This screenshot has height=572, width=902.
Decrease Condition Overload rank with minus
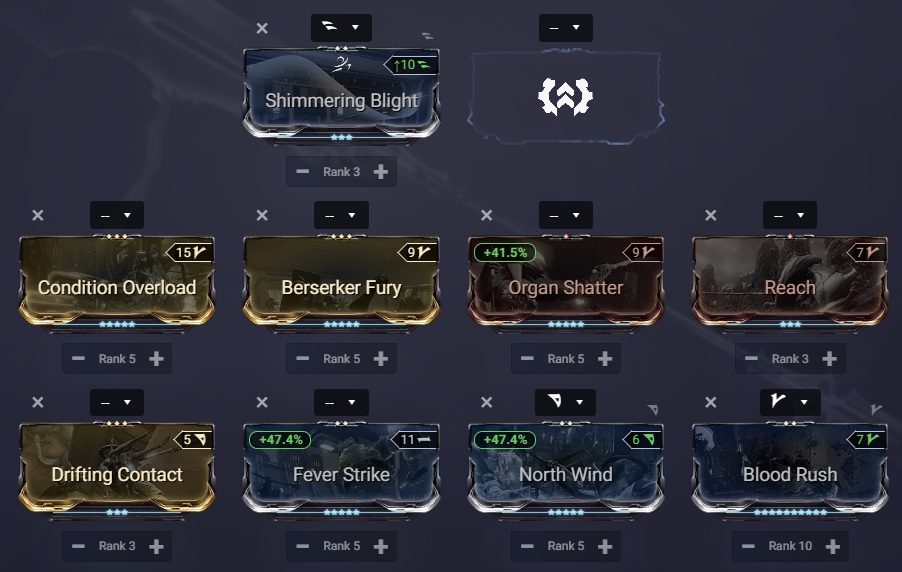pos(78,359)
